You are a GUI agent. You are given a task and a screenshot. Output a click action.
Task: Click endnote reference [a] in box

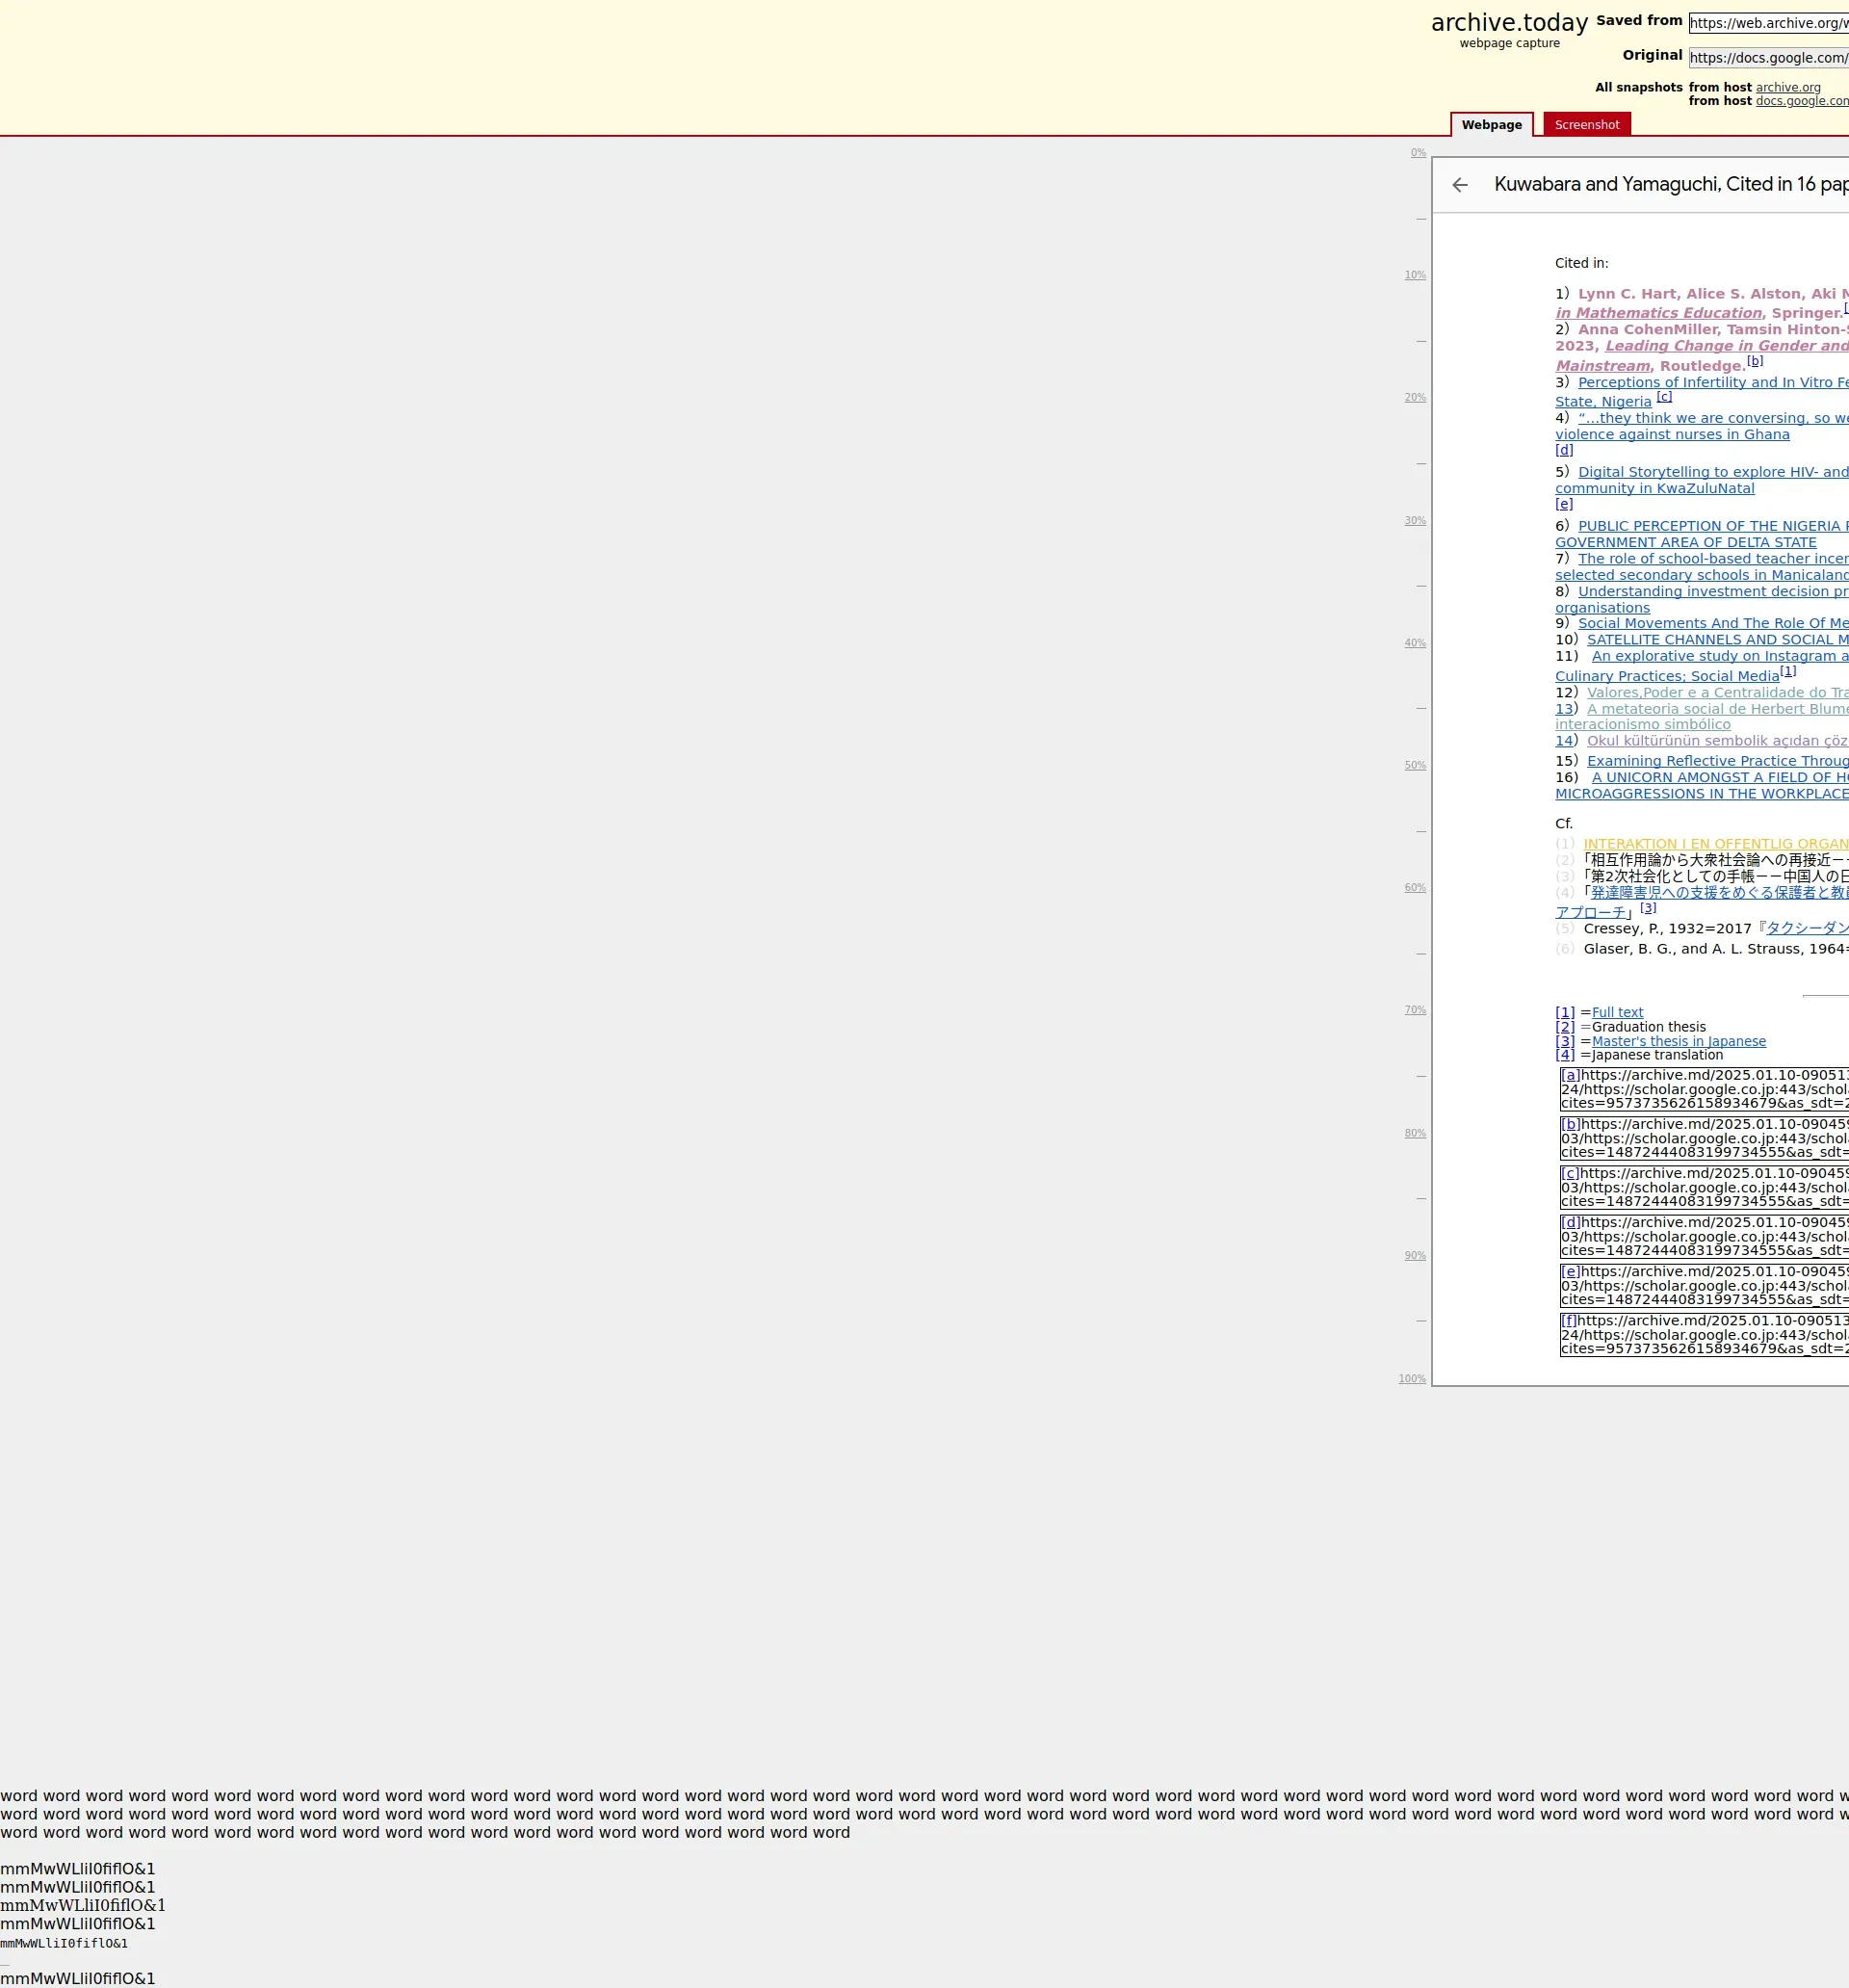coord(1570,1076)
